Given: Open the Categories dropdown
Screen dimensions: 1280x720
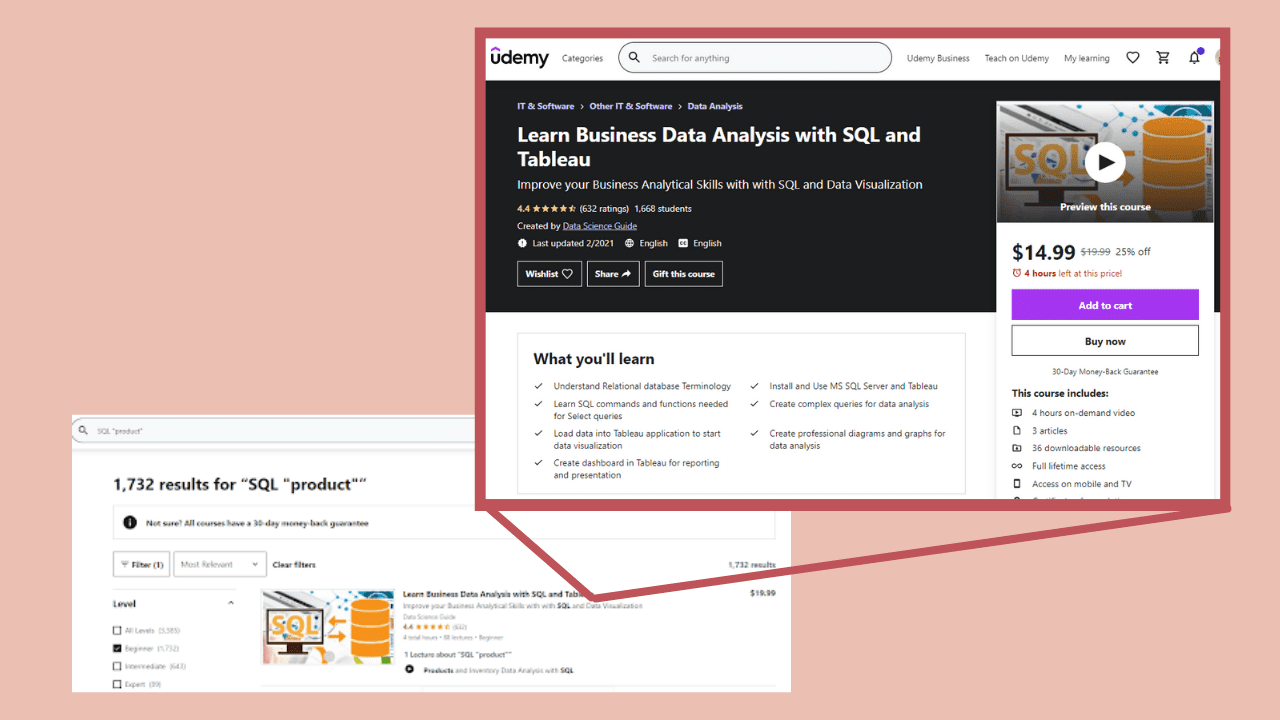Looking at the screenshot, I should coord(582,57).
